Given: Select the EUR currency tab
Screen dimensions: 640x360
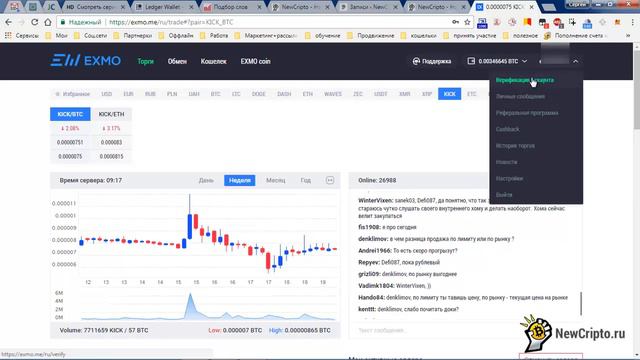Looking at the screenshot, I should (129, 94).
